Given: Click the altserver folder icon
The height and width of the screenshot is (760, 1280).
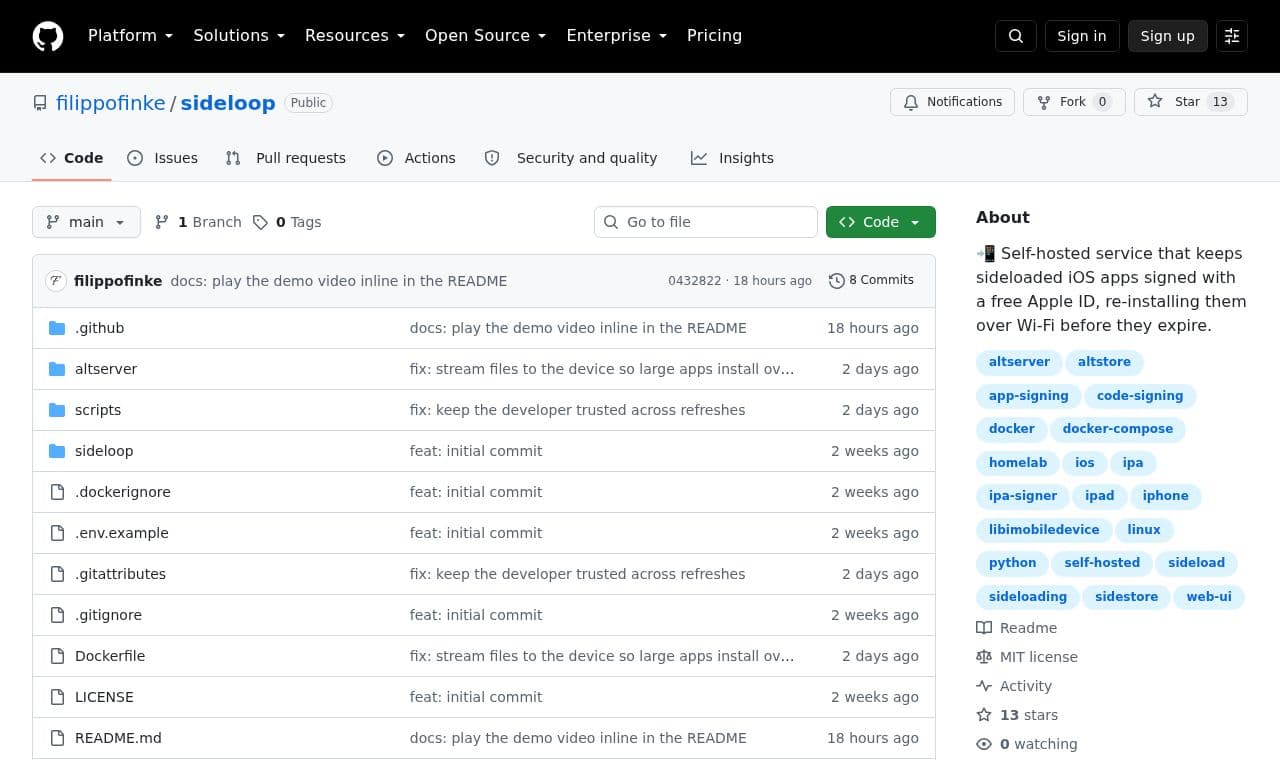Looking at the screenshot, I should tap(57, 369).
